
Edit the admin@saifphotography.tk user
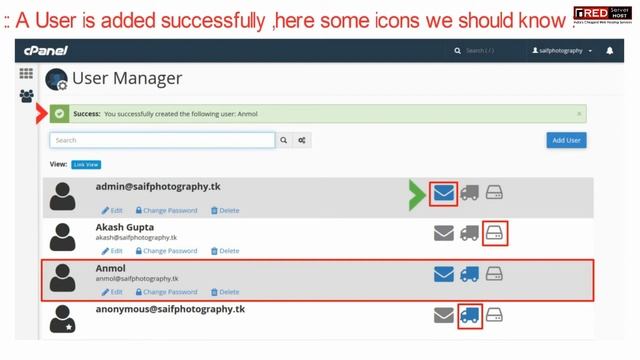click(112, 211)
